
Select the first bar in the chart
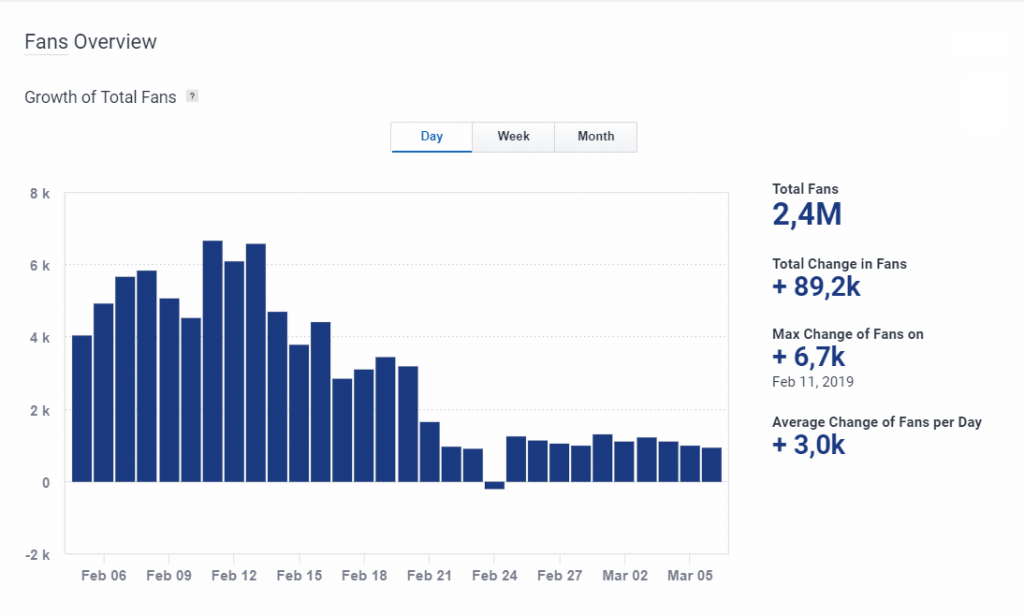click(x=82, y=408)
